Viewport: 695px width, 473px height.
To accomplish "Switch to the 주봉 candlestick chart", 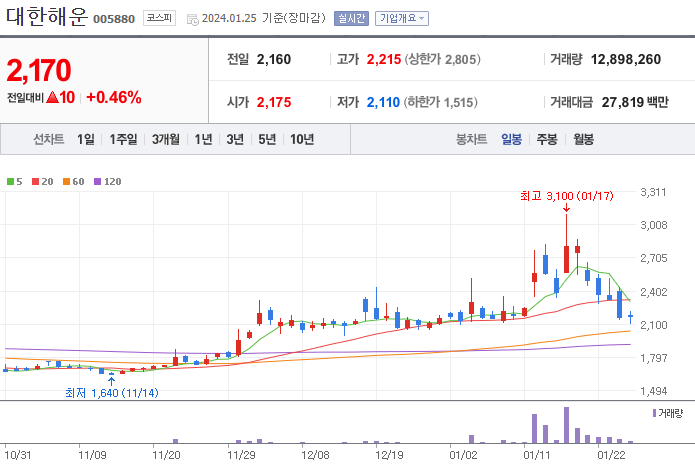I will (547, 140).
